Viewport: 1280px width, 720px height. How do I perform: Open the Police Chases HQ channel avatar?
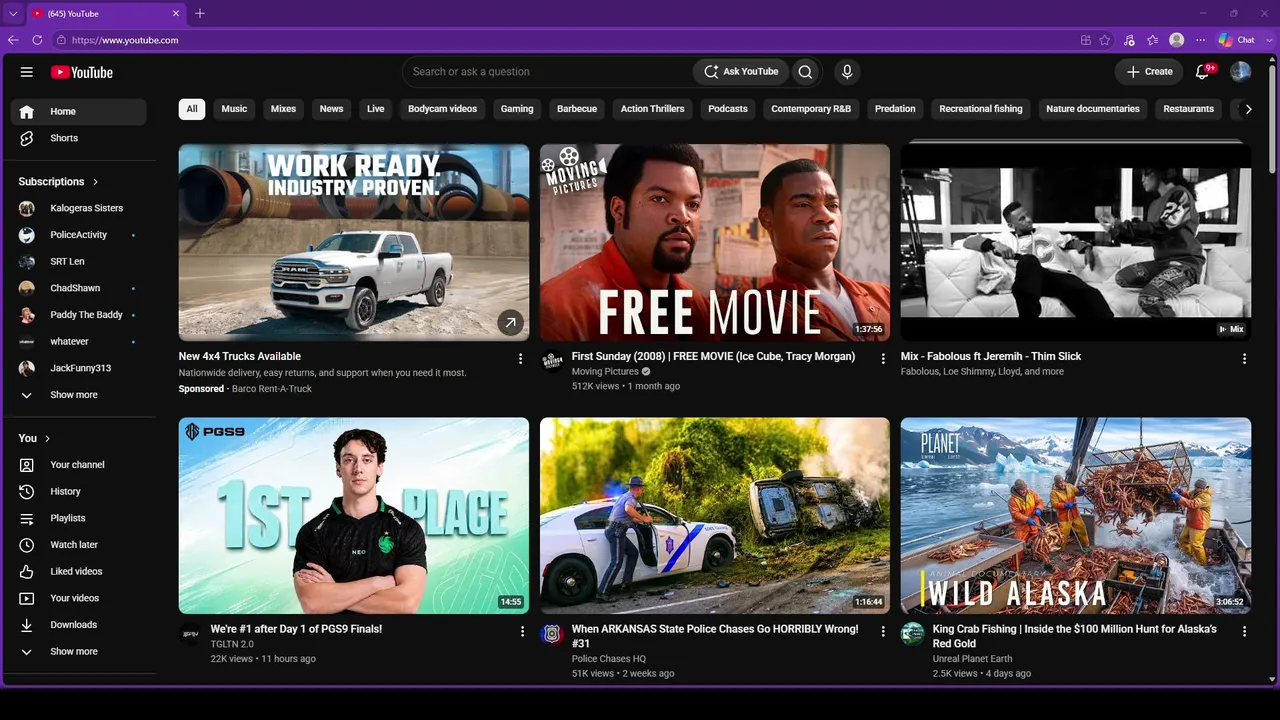552,633
